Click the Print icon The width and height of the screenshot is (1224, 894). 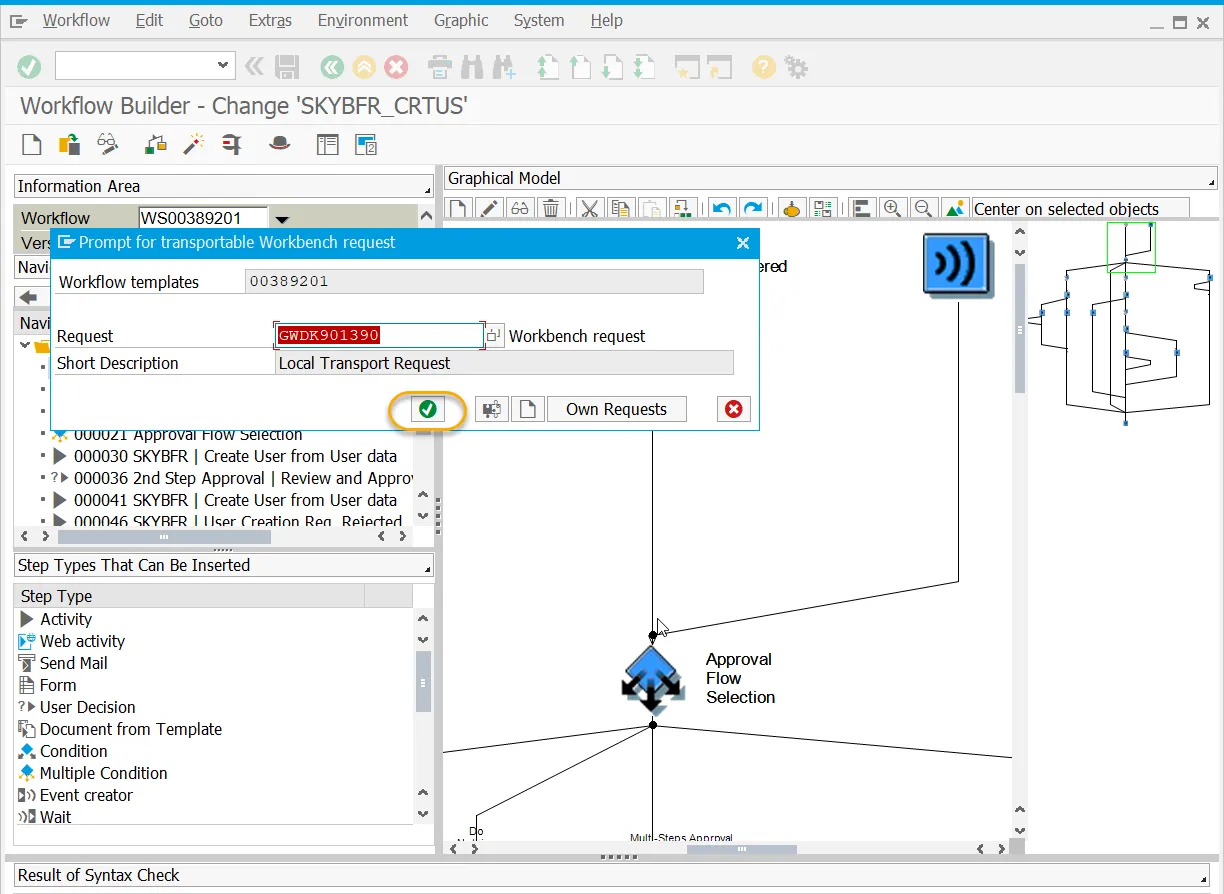click(440, 67)
